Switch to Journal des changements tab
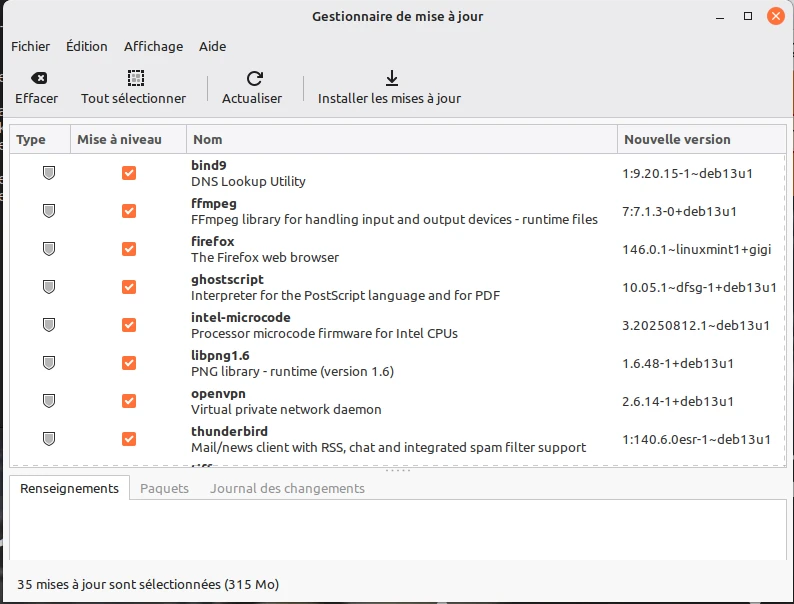 click(x=287, y=489)
